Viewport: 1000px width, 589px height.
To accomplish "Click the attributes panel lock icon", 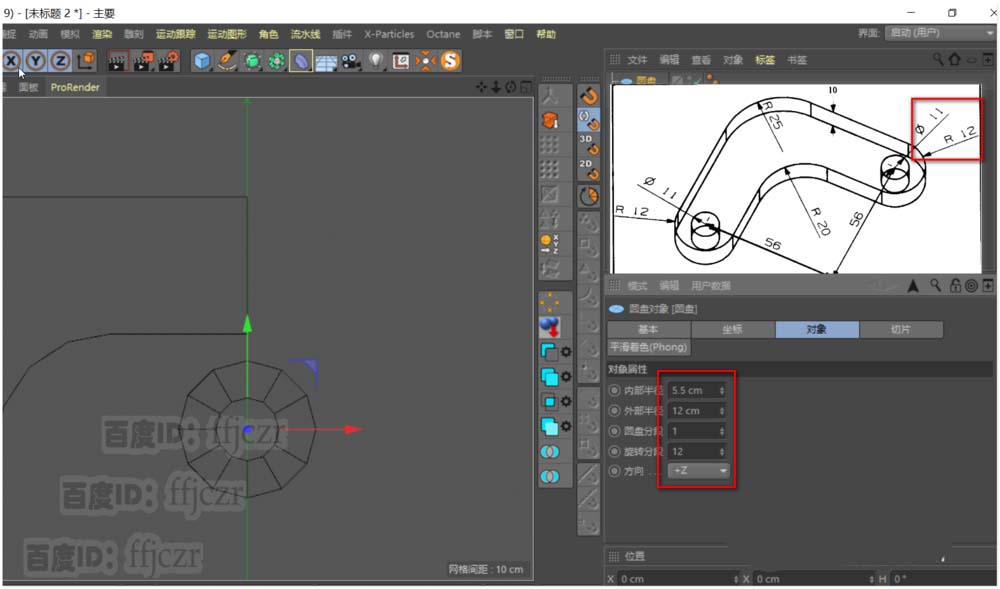I will (955, 286).
